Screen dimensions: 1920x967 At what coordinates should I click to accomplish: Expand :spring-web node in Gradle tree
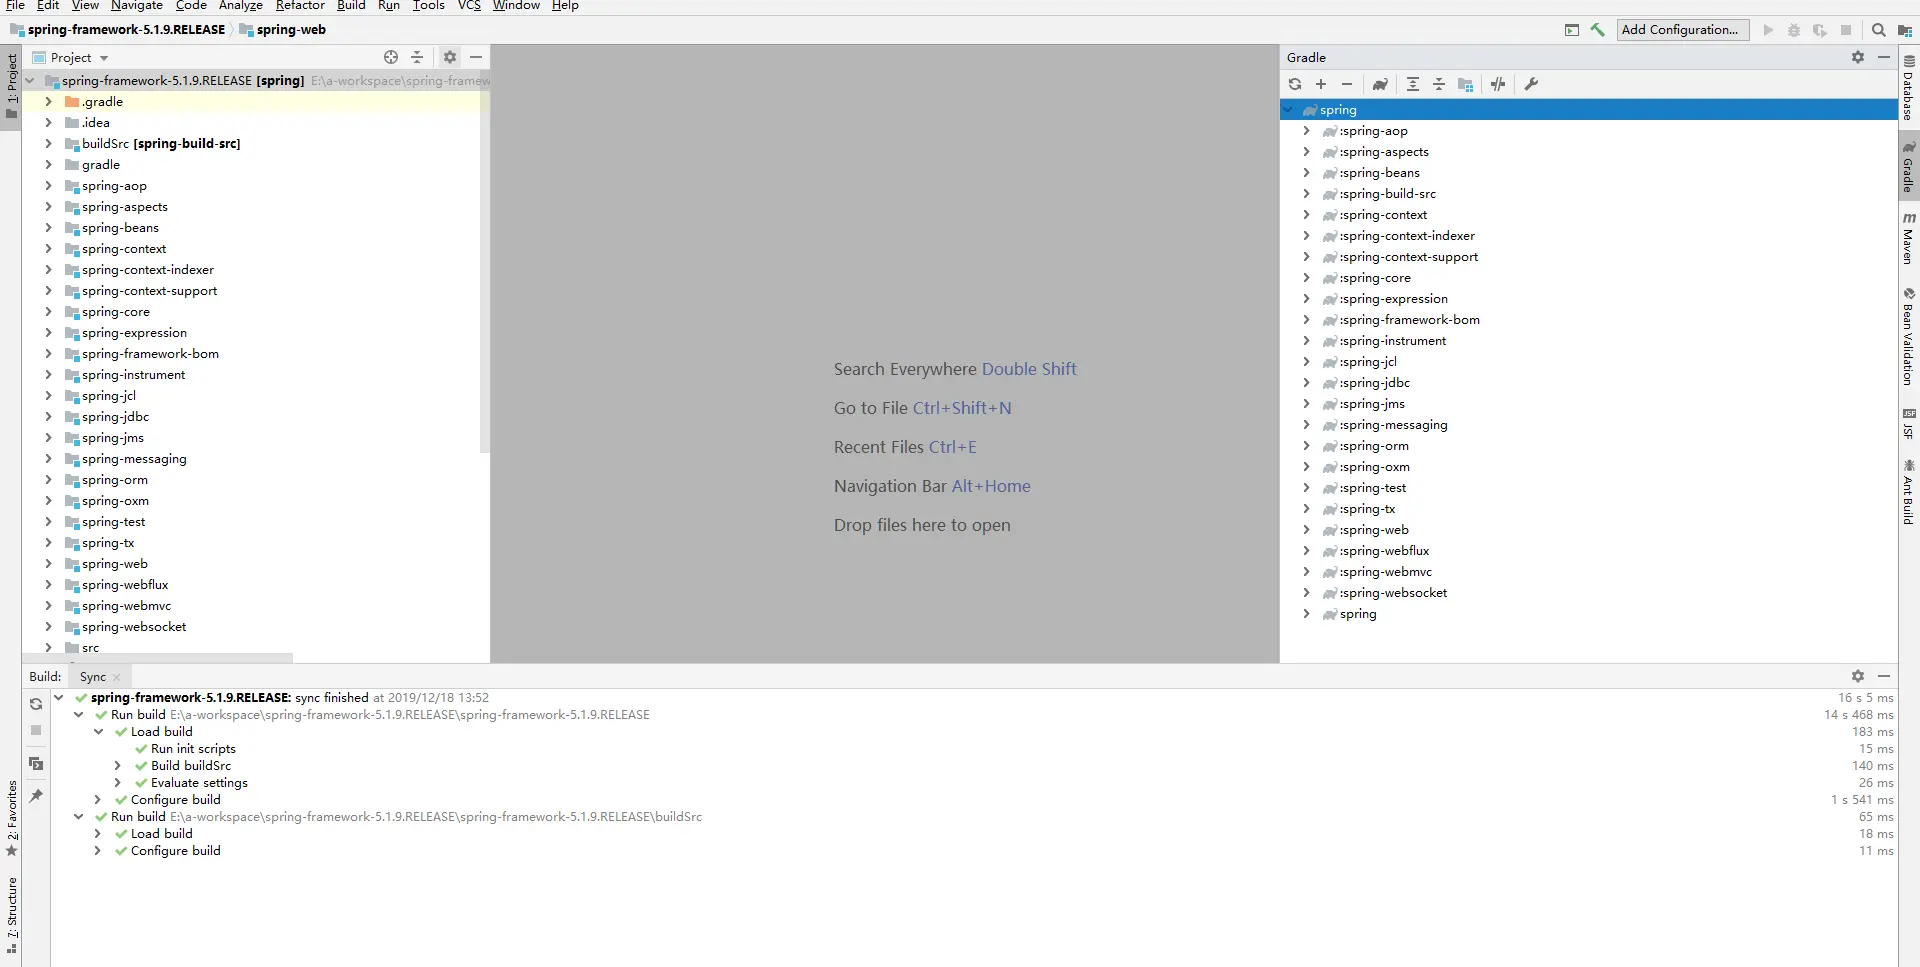pos(1306,530)
